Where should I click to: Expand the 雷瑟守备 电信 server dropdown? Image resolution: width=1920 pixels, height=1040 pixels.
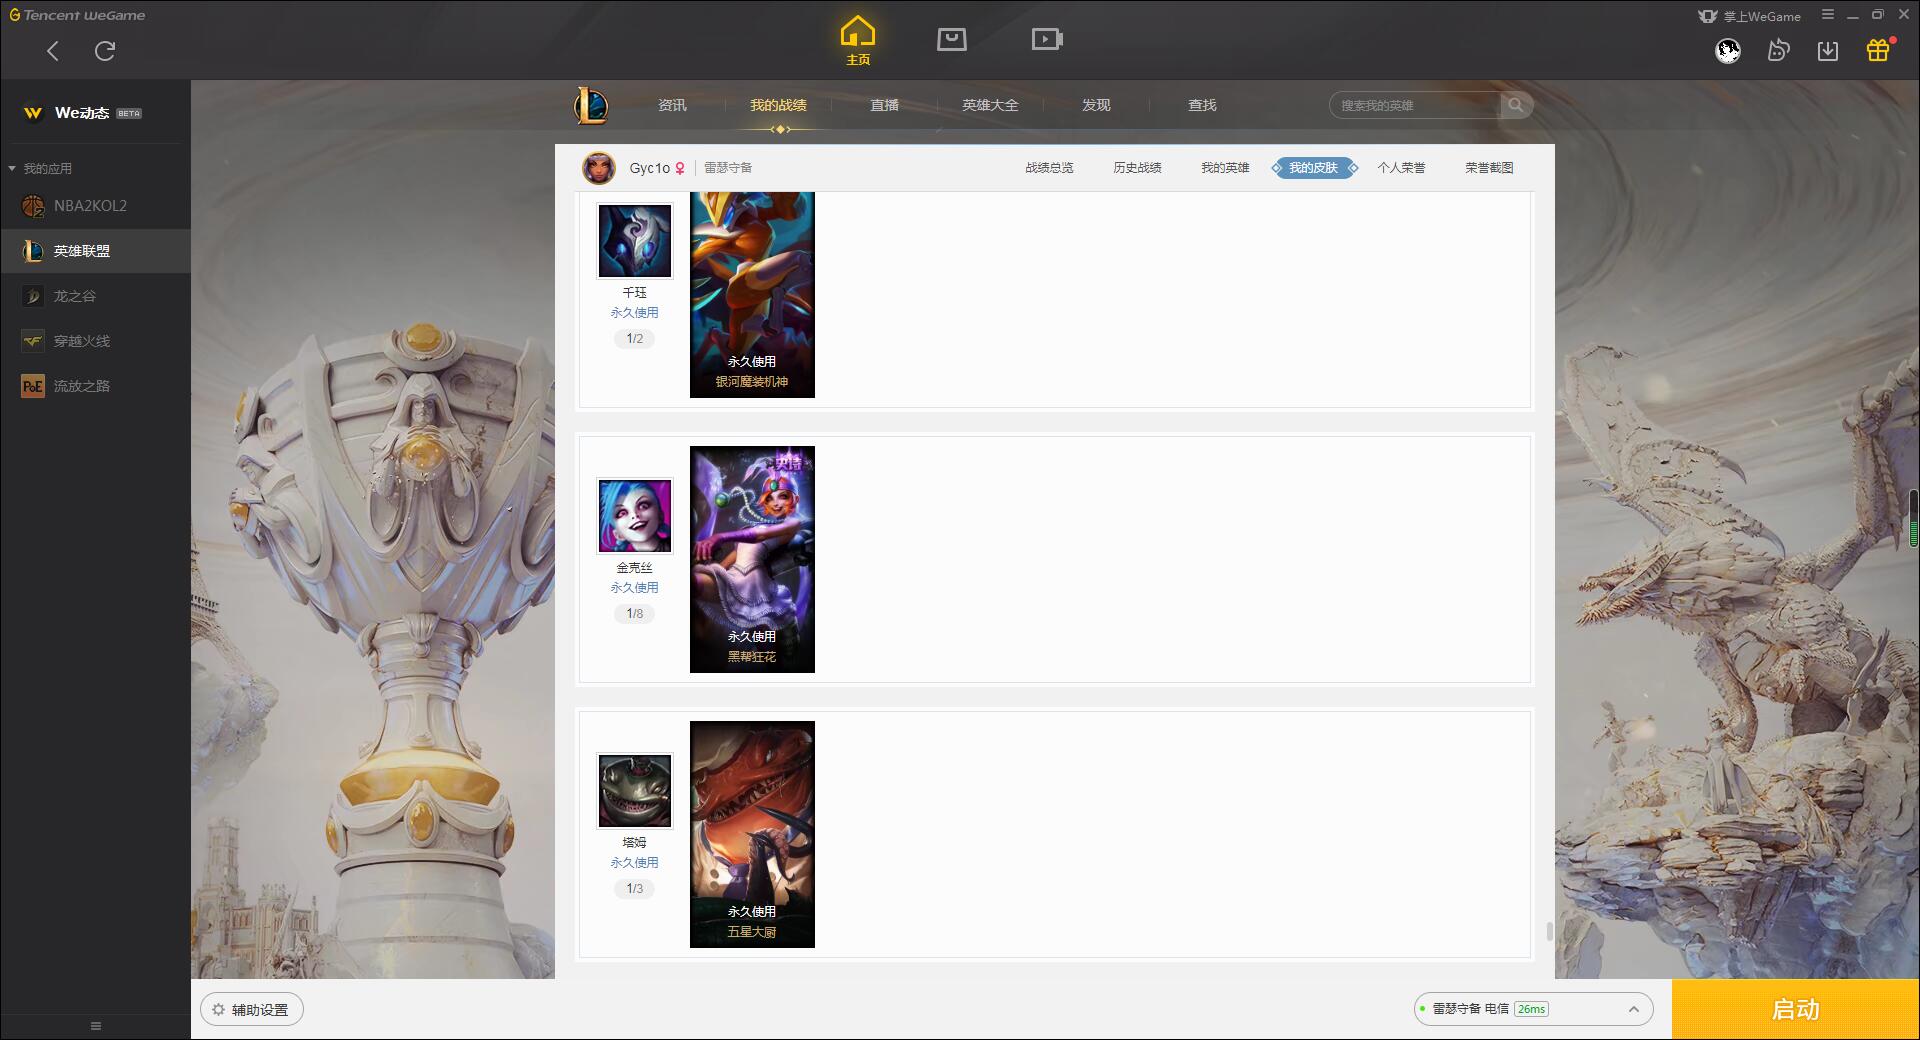point(1533,1009)
